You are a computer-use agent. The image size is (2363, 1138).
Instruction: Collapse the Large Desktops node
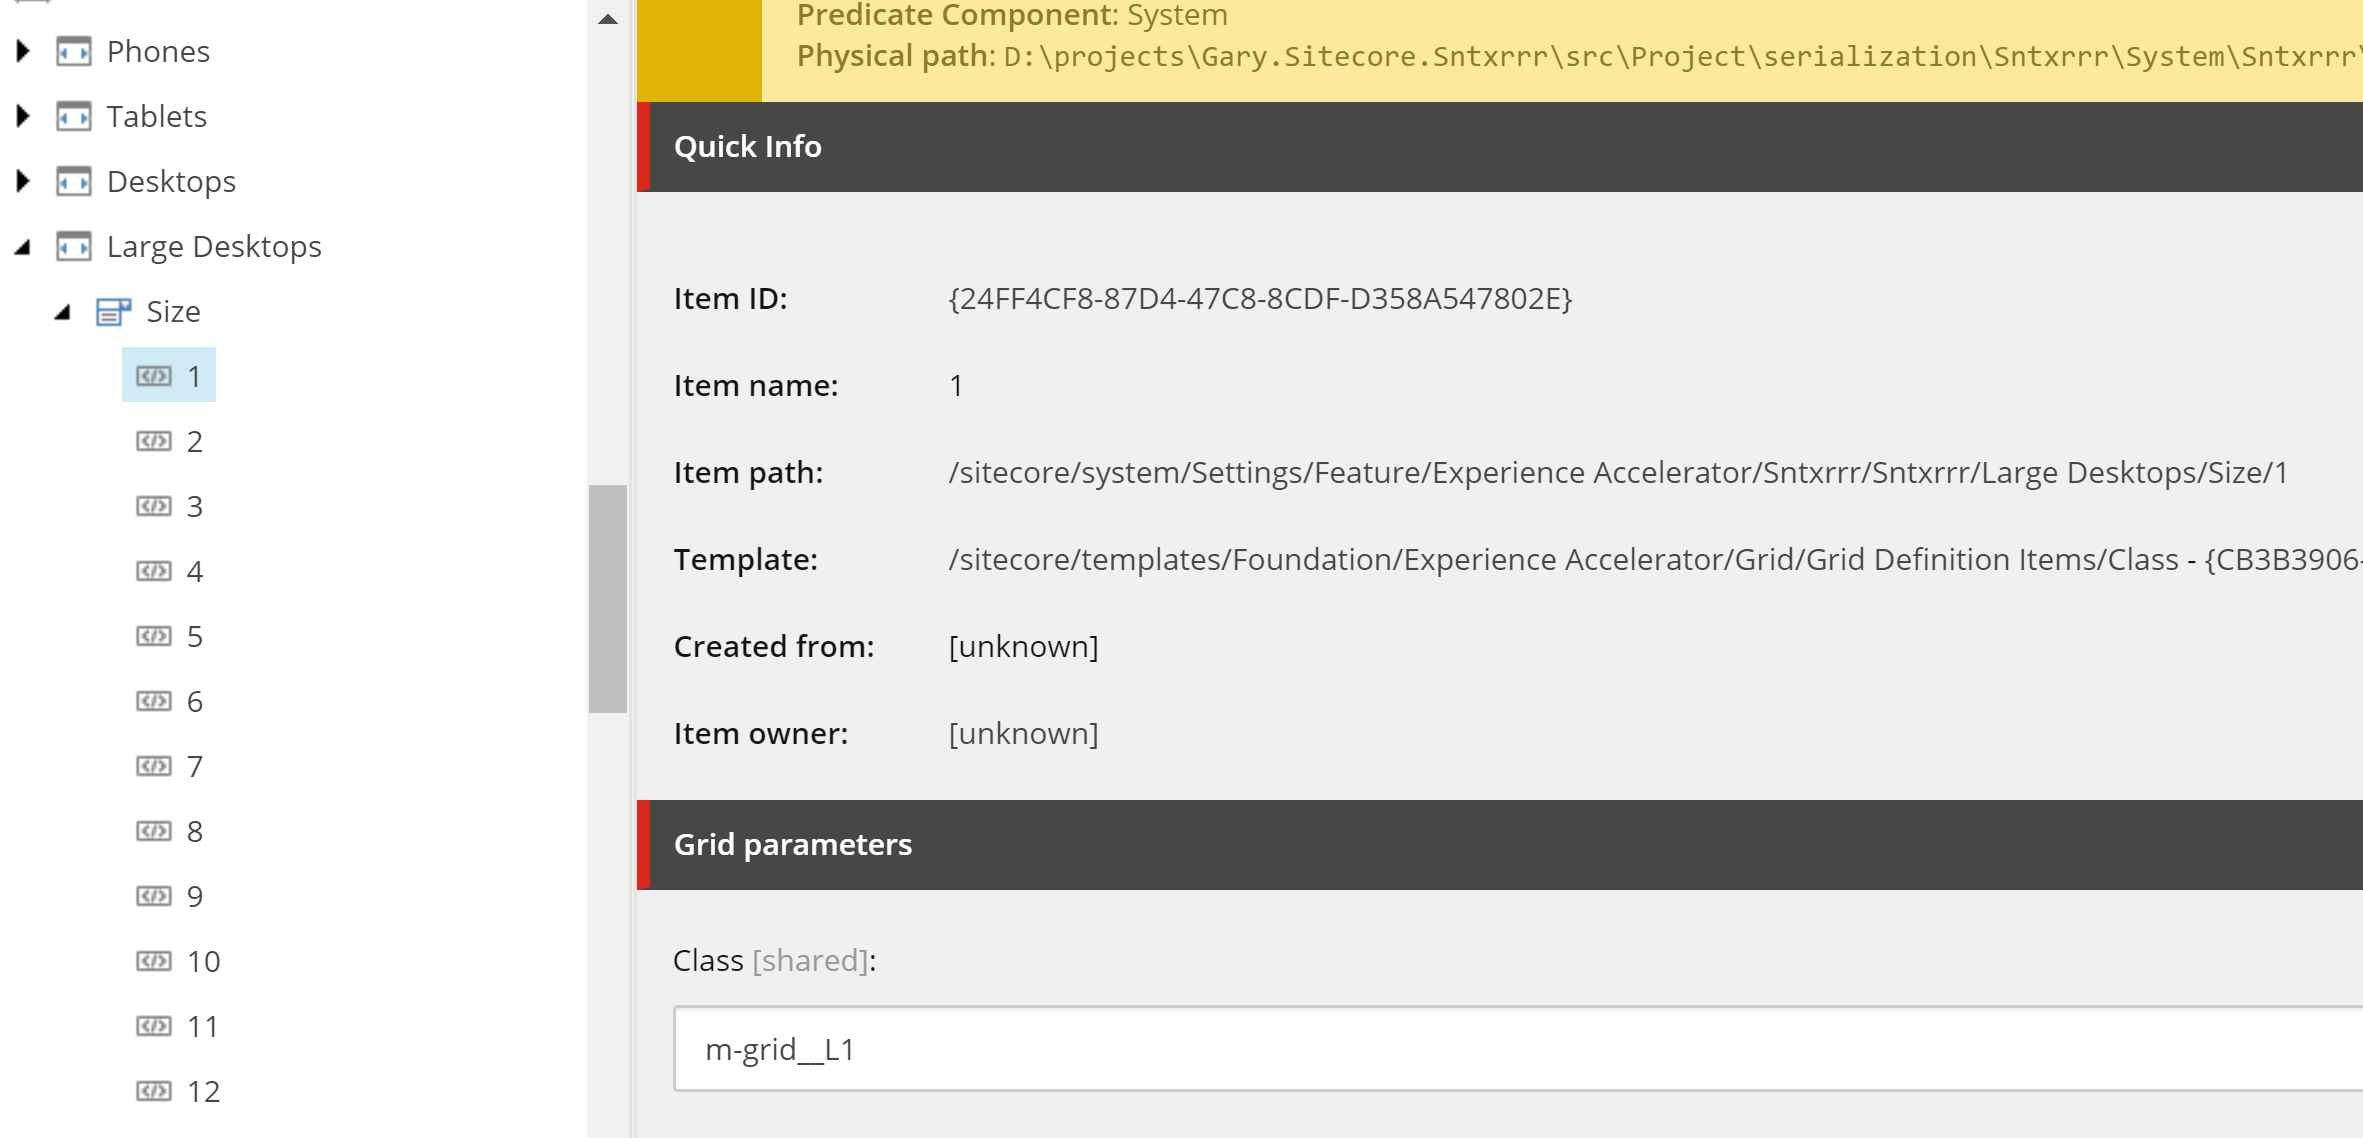click(23, 247)
